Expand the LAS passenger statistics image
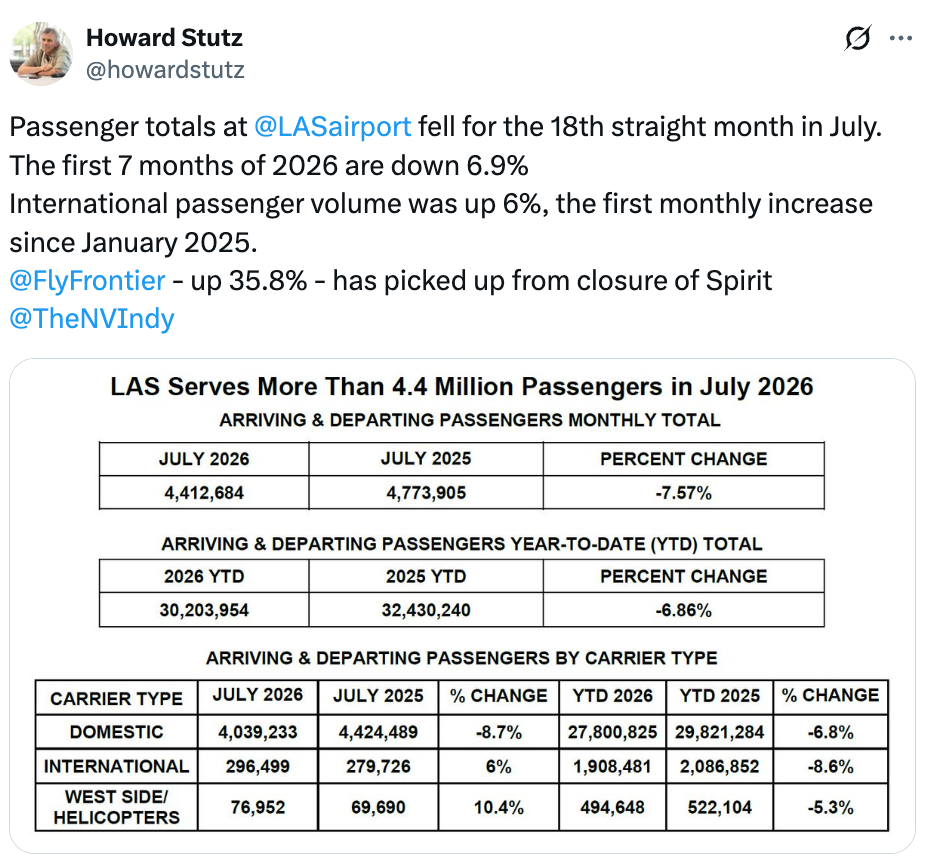The width and height of the screenshot is (936, 866). coord(462,605)
